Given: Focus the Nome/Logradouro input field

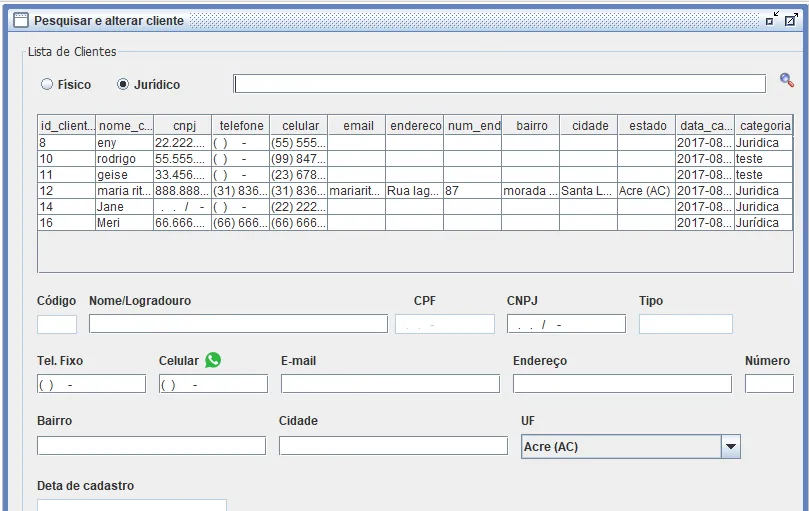Looking at the screenshot, I should click(238, 324).
